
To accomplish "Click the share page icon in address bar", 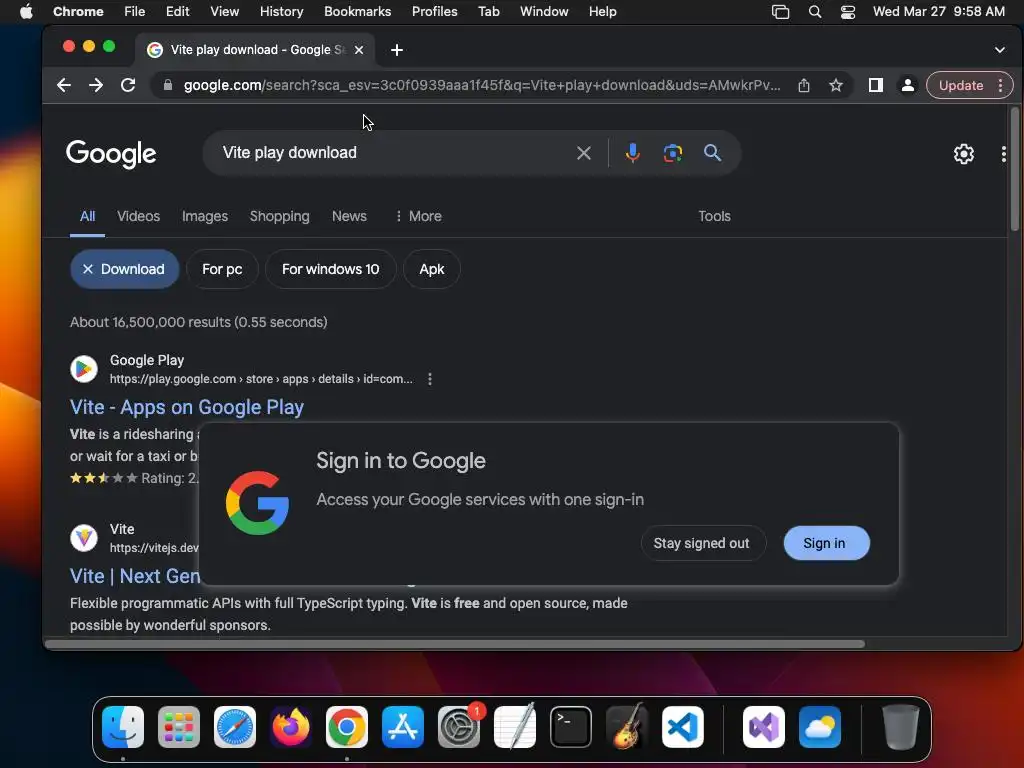I will click(804, 85).
